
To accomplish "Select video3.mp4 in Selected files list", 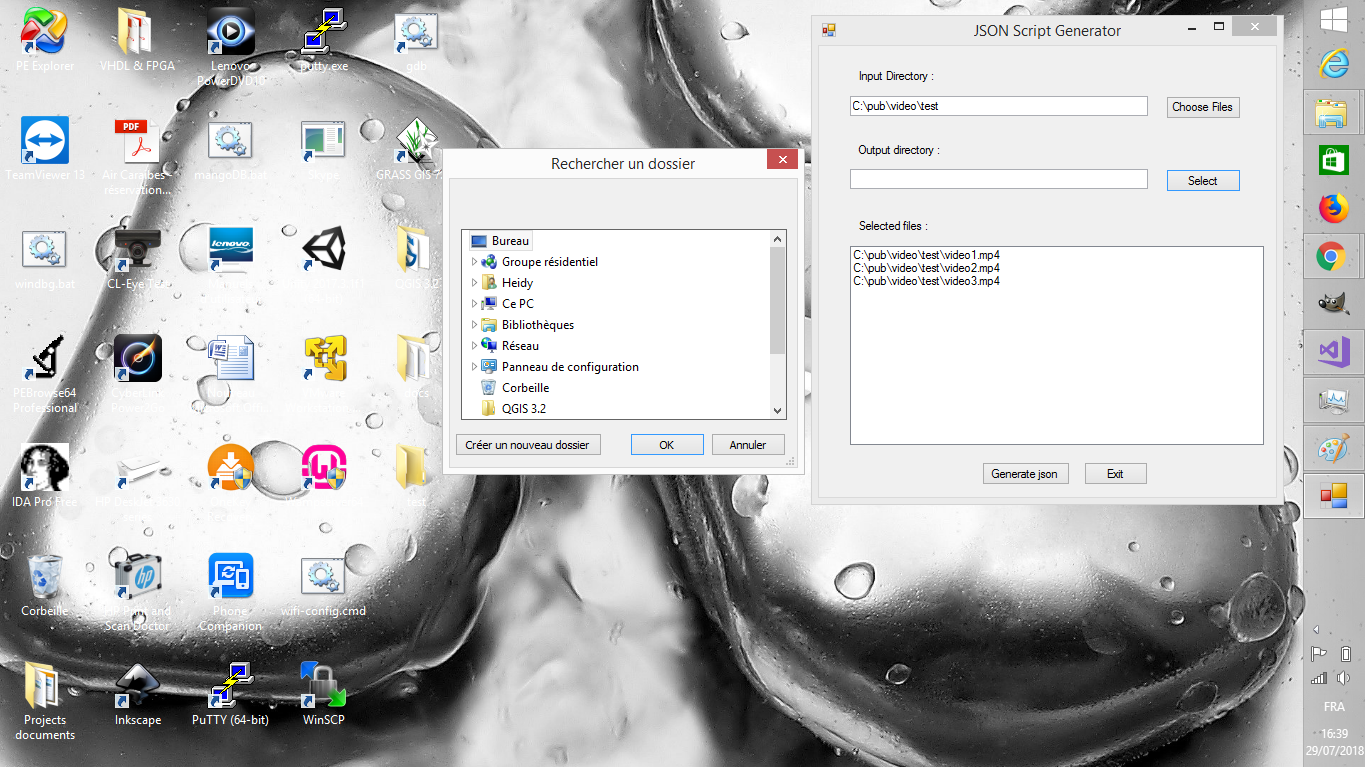I will [x=926, y=281].
